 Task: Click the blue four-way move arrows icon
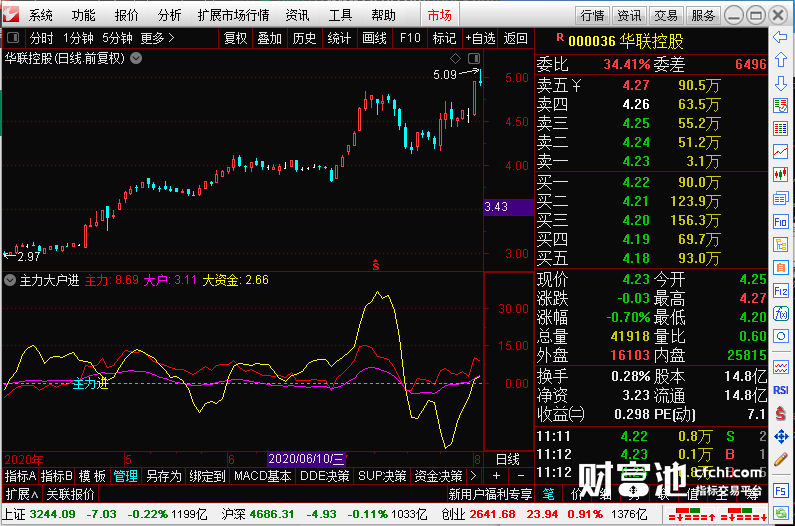780,437
